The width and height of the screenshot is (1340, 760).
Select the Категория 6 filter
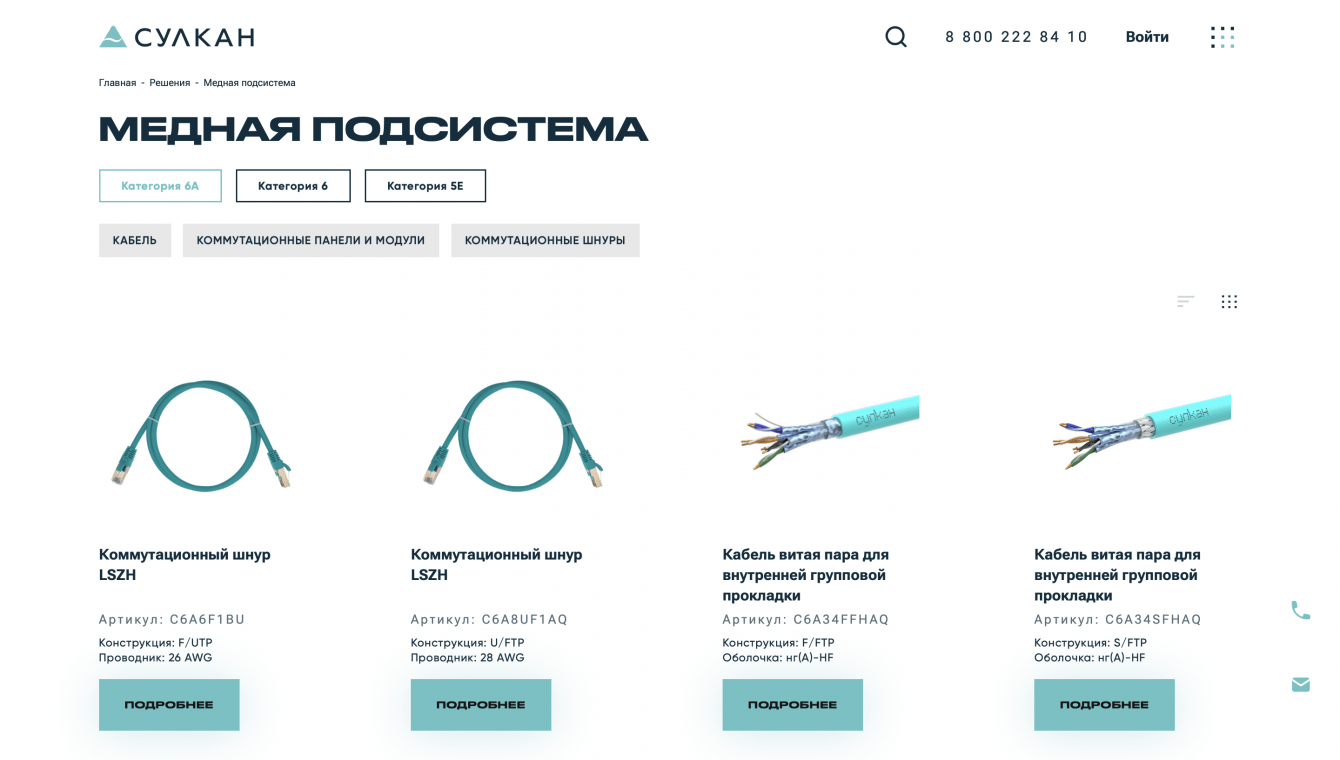(x=293, y=186)
